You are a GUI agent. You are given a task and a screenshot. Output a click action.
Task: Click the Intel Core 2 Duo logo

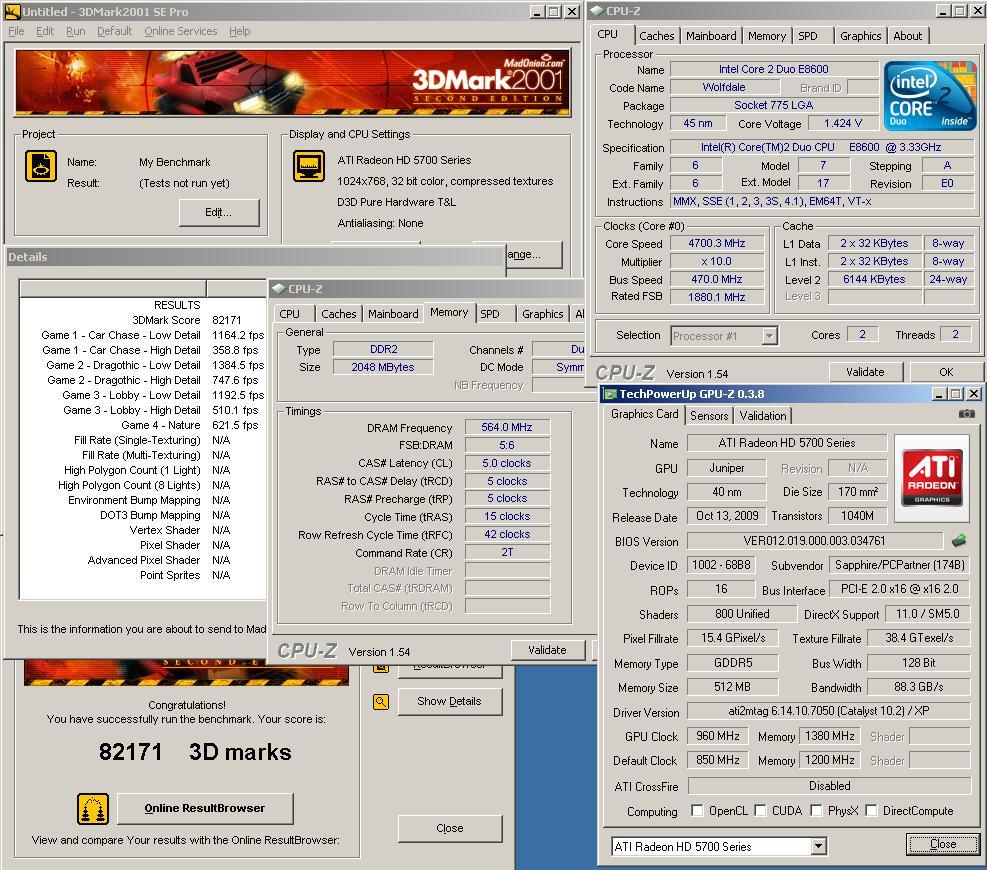point(929,95)
